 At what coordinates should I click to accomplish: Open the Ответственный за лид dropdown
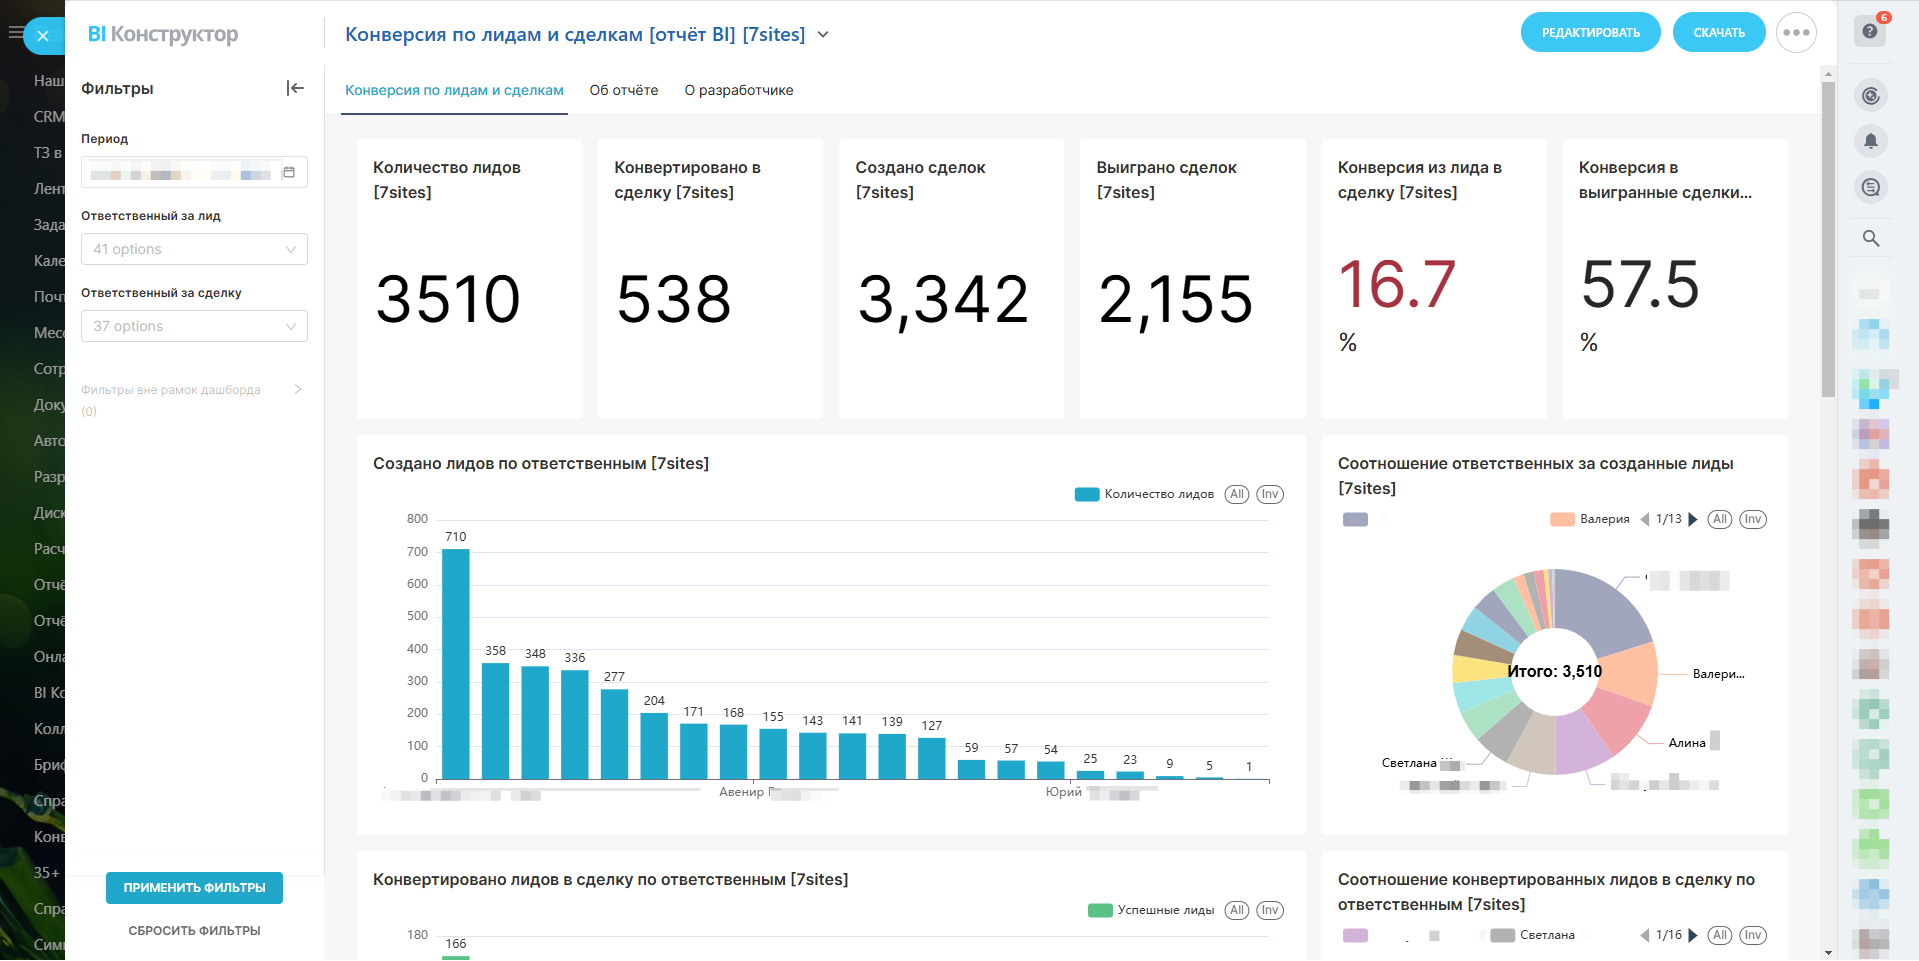(x=194, y=249)
